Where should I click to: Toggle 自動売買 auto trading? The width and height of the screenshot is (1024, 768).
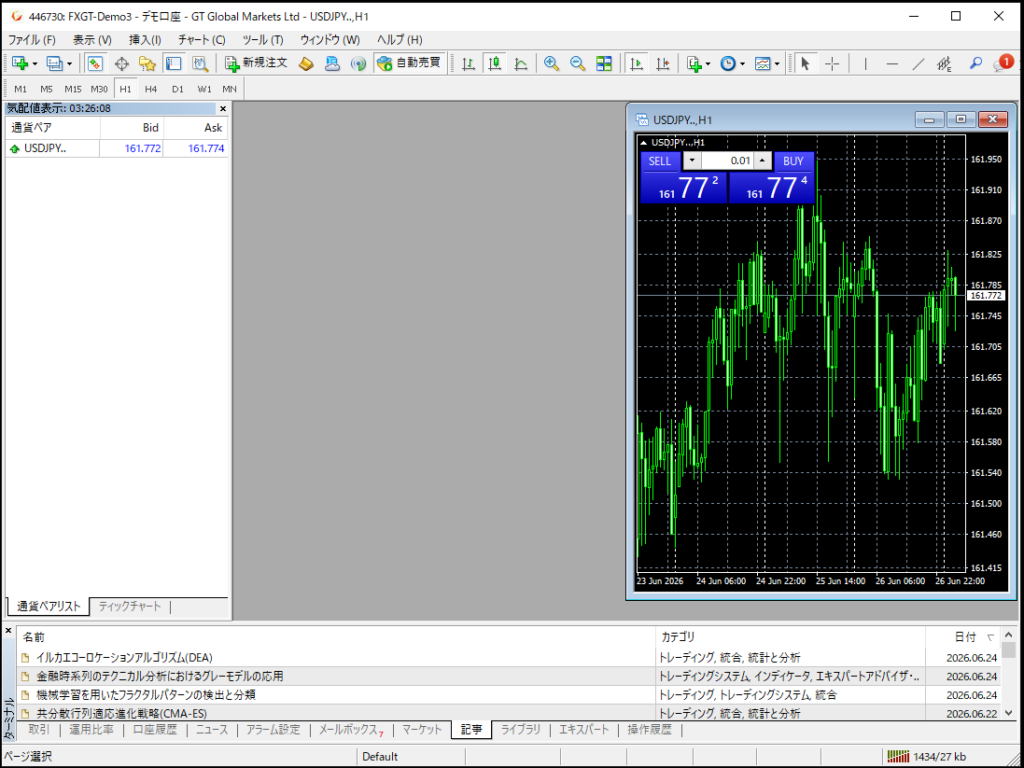point(409,63)
